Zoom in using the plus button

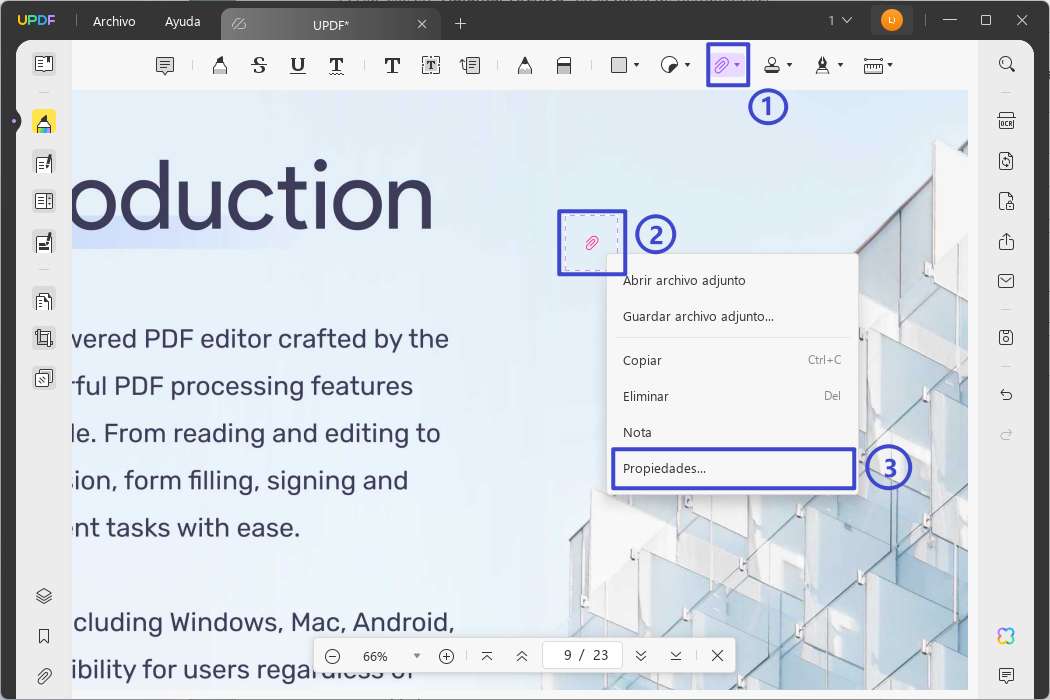(446, 656)
